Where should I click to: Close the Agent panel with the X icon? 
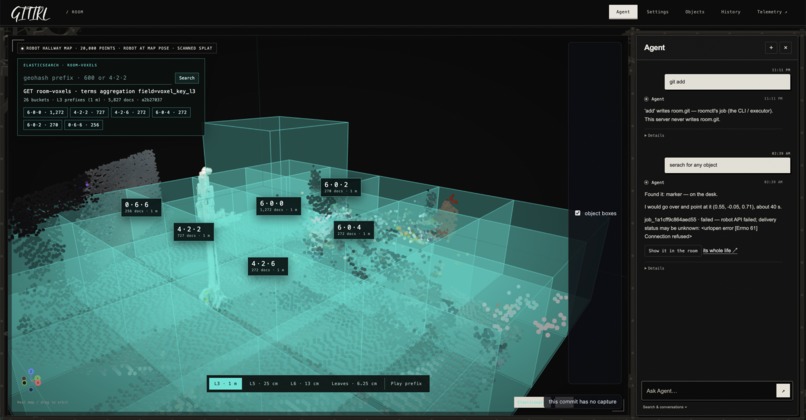pyautogui.click(x=785, y=48)
